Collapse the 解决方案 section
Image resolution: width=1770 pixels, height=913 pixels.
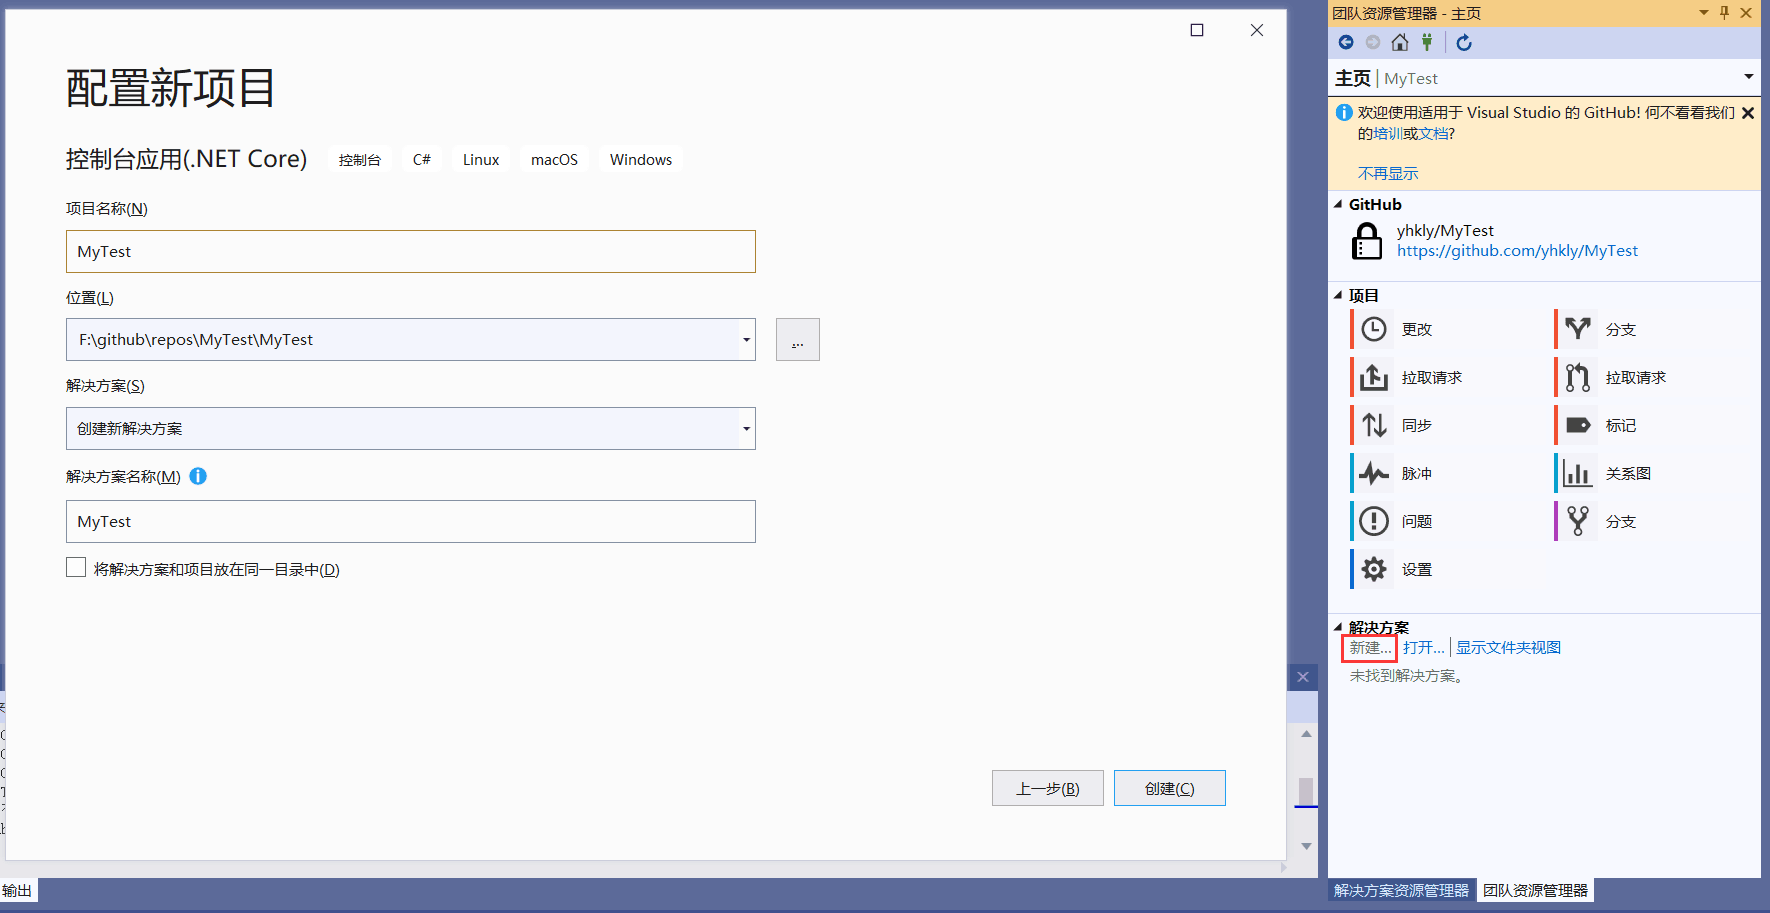[1338, 627]
